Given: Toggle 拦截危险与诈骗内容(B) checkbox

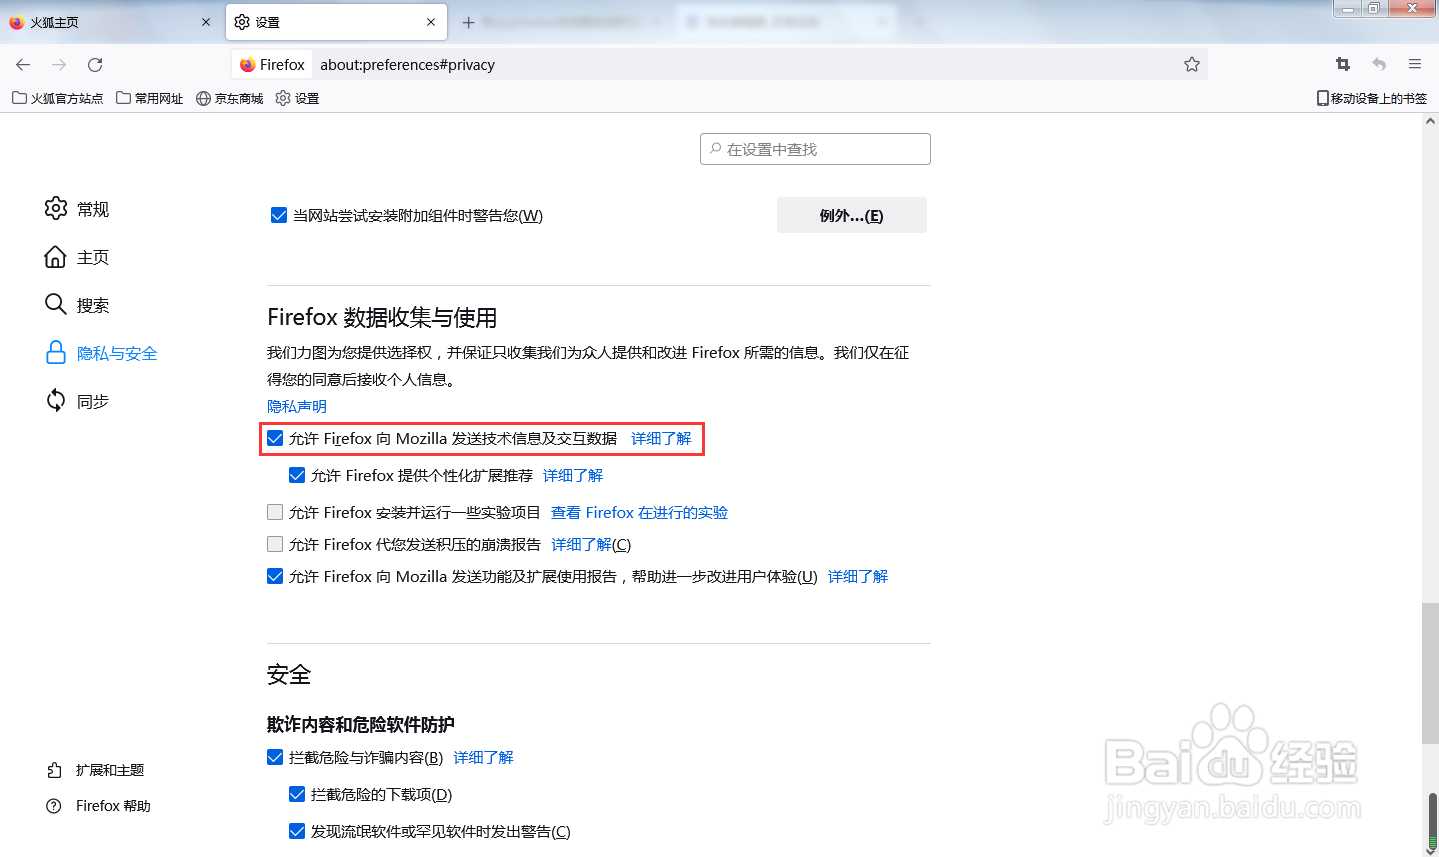Looking at the screenshot, I should [x=275, y=757].
